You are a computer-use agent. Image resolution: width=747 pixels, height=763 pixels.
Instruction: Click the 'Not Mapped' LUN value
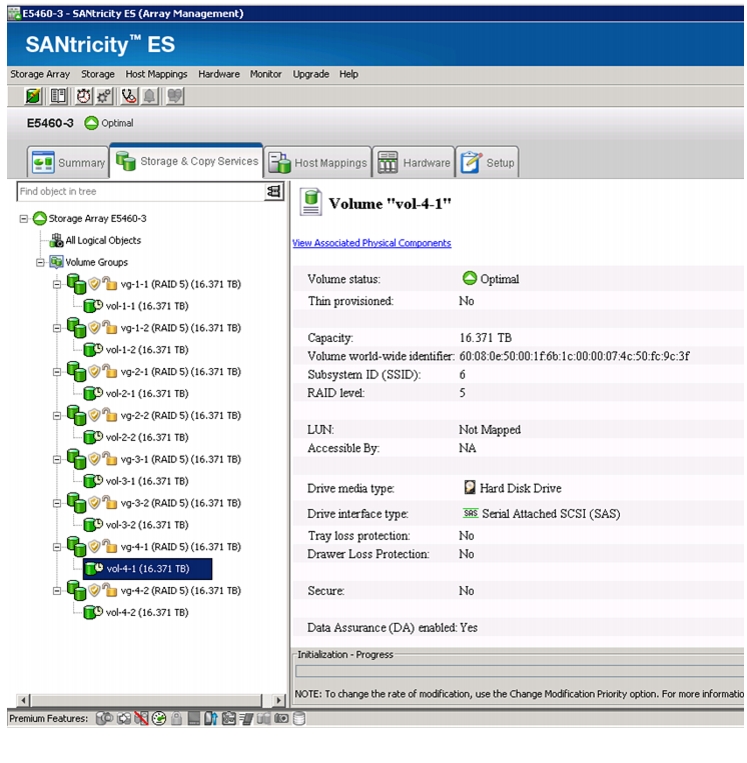tap(489, 429)
